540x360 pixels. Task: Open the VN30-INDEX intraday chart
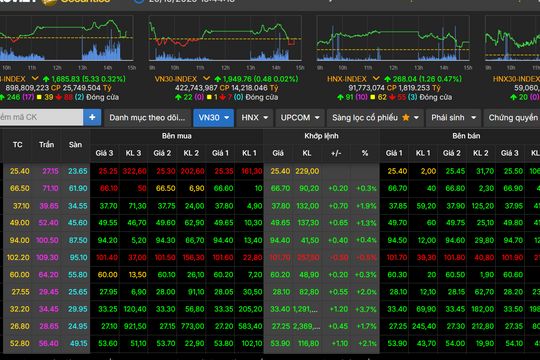(x=225, y=38)
